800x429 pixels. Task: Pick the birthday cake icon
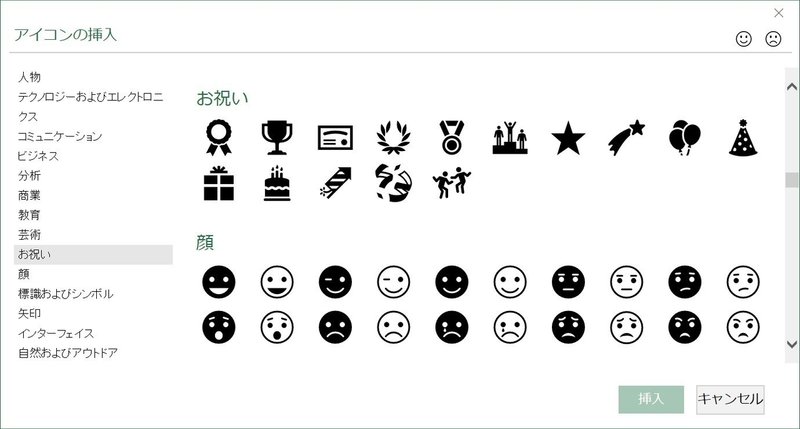(x=277, y=183)
